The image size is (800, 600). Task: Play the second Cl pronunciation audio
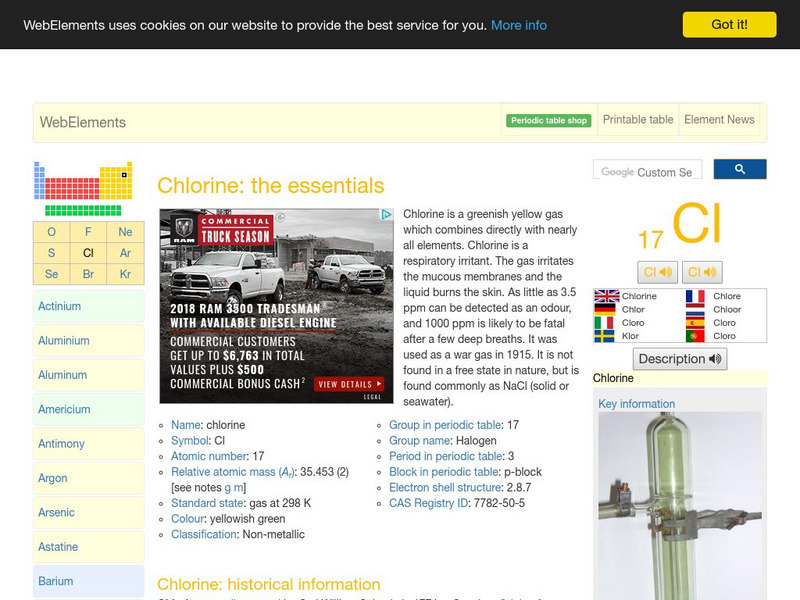pyautogui.click(x=700, y=272)
